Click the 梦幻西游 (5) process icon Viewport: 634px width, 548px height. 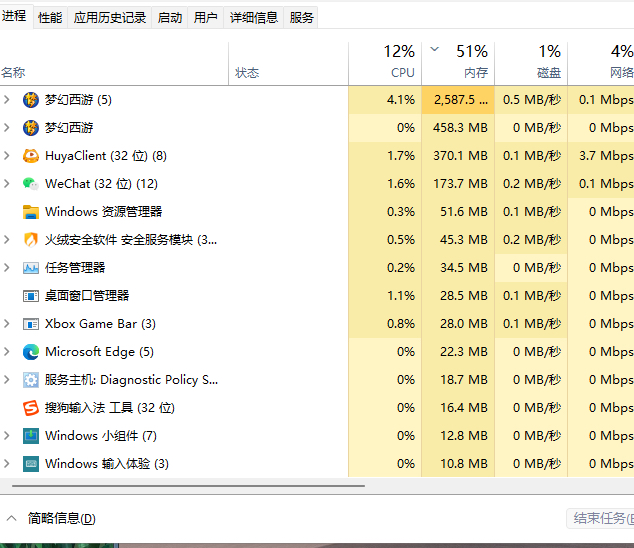(31, 100)
